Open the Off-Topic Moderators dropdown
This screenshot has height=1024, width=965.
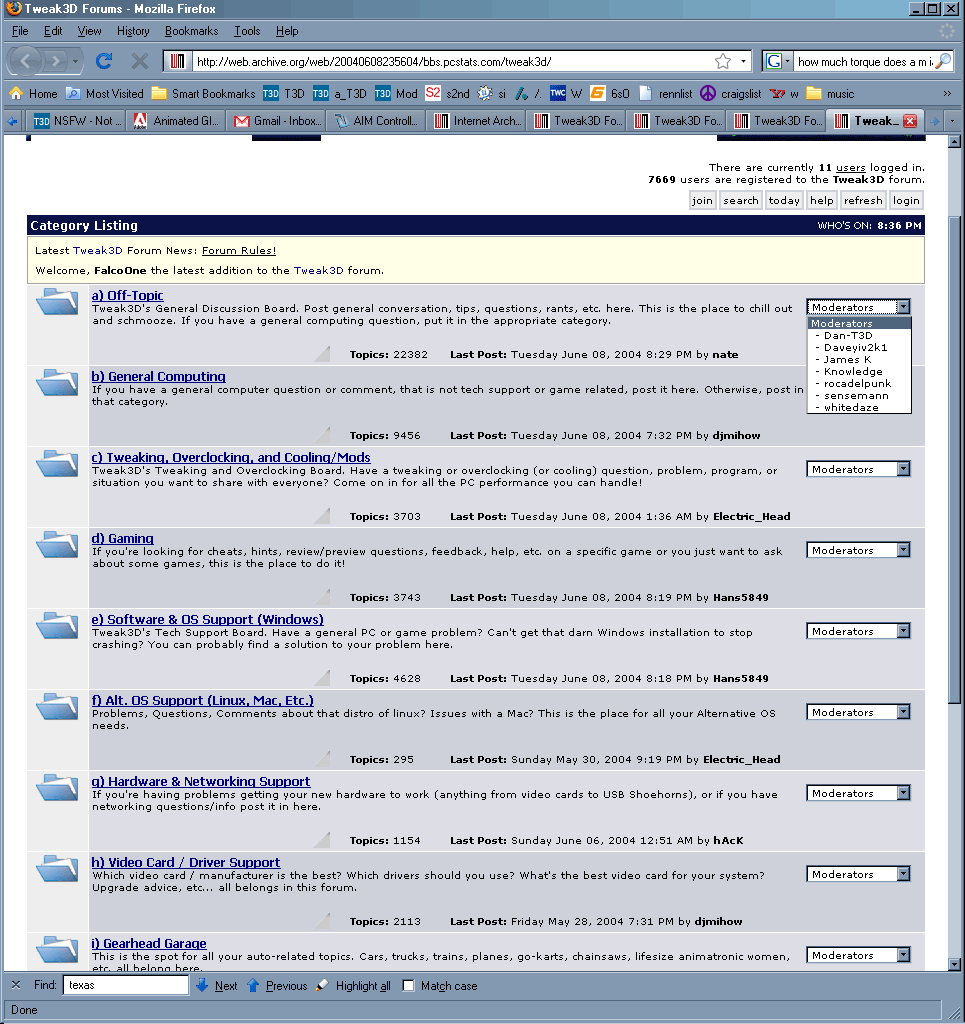[859, 307]
